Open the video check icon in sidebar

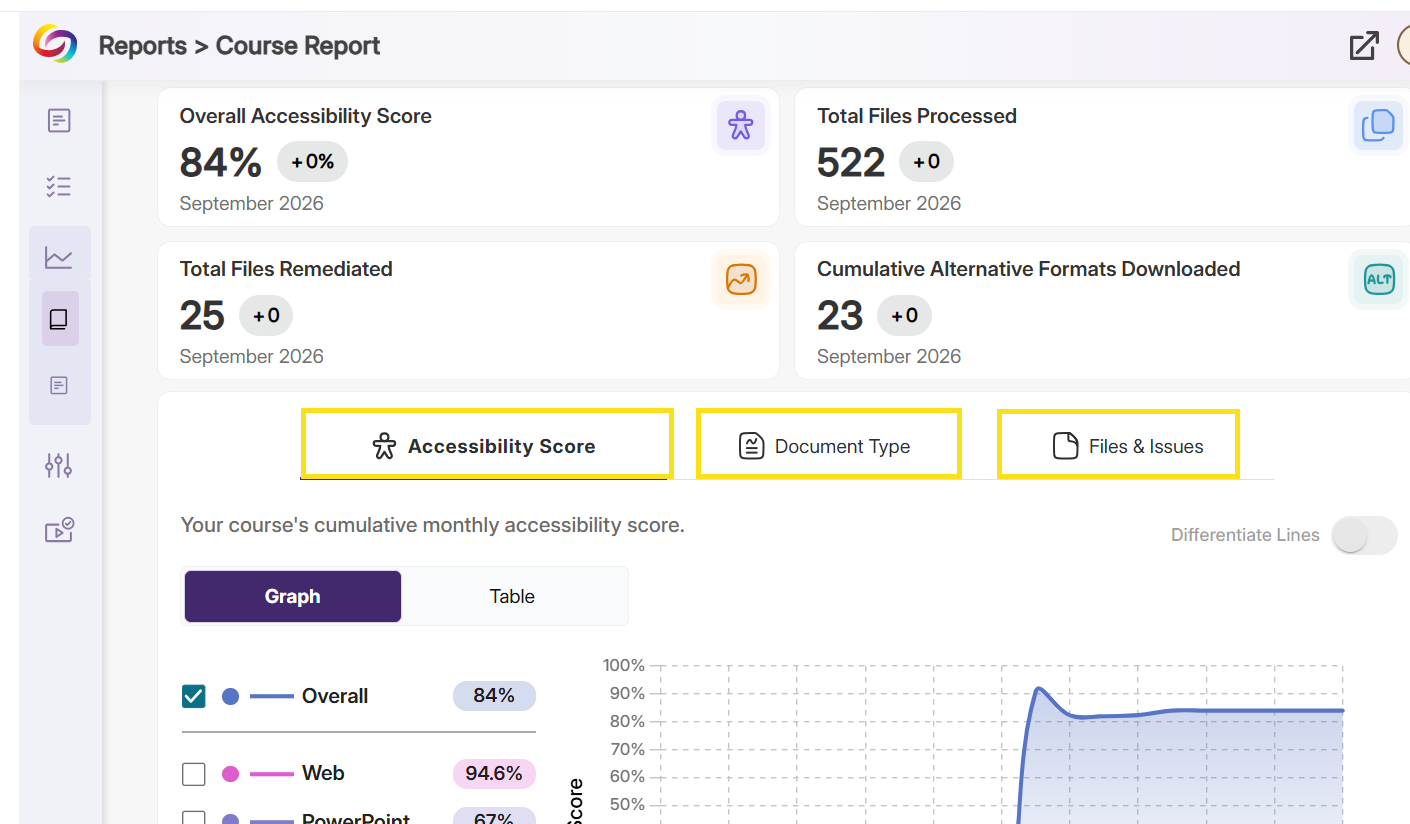[59, 530]
